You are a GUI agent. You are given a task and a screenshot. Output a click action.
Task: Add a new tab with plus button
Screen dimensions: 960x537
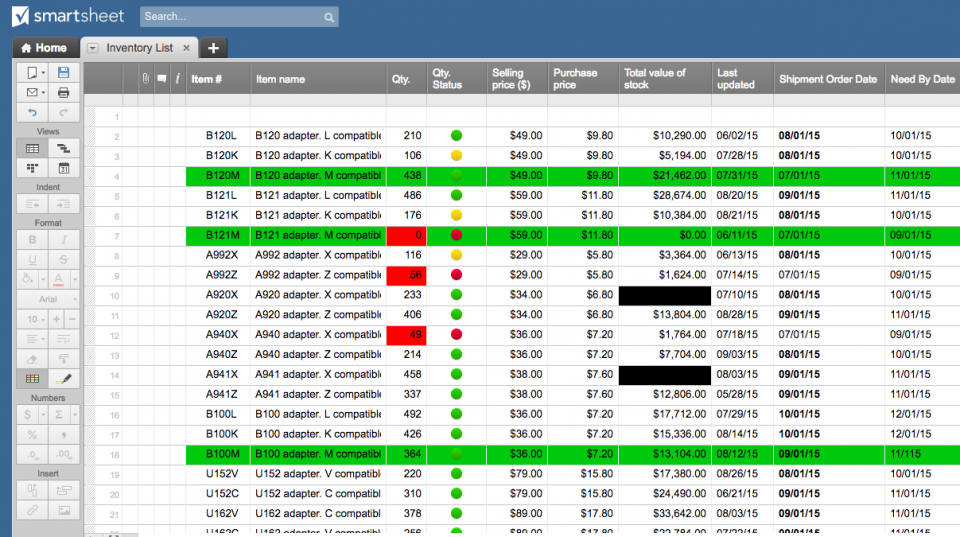(213, 48)
